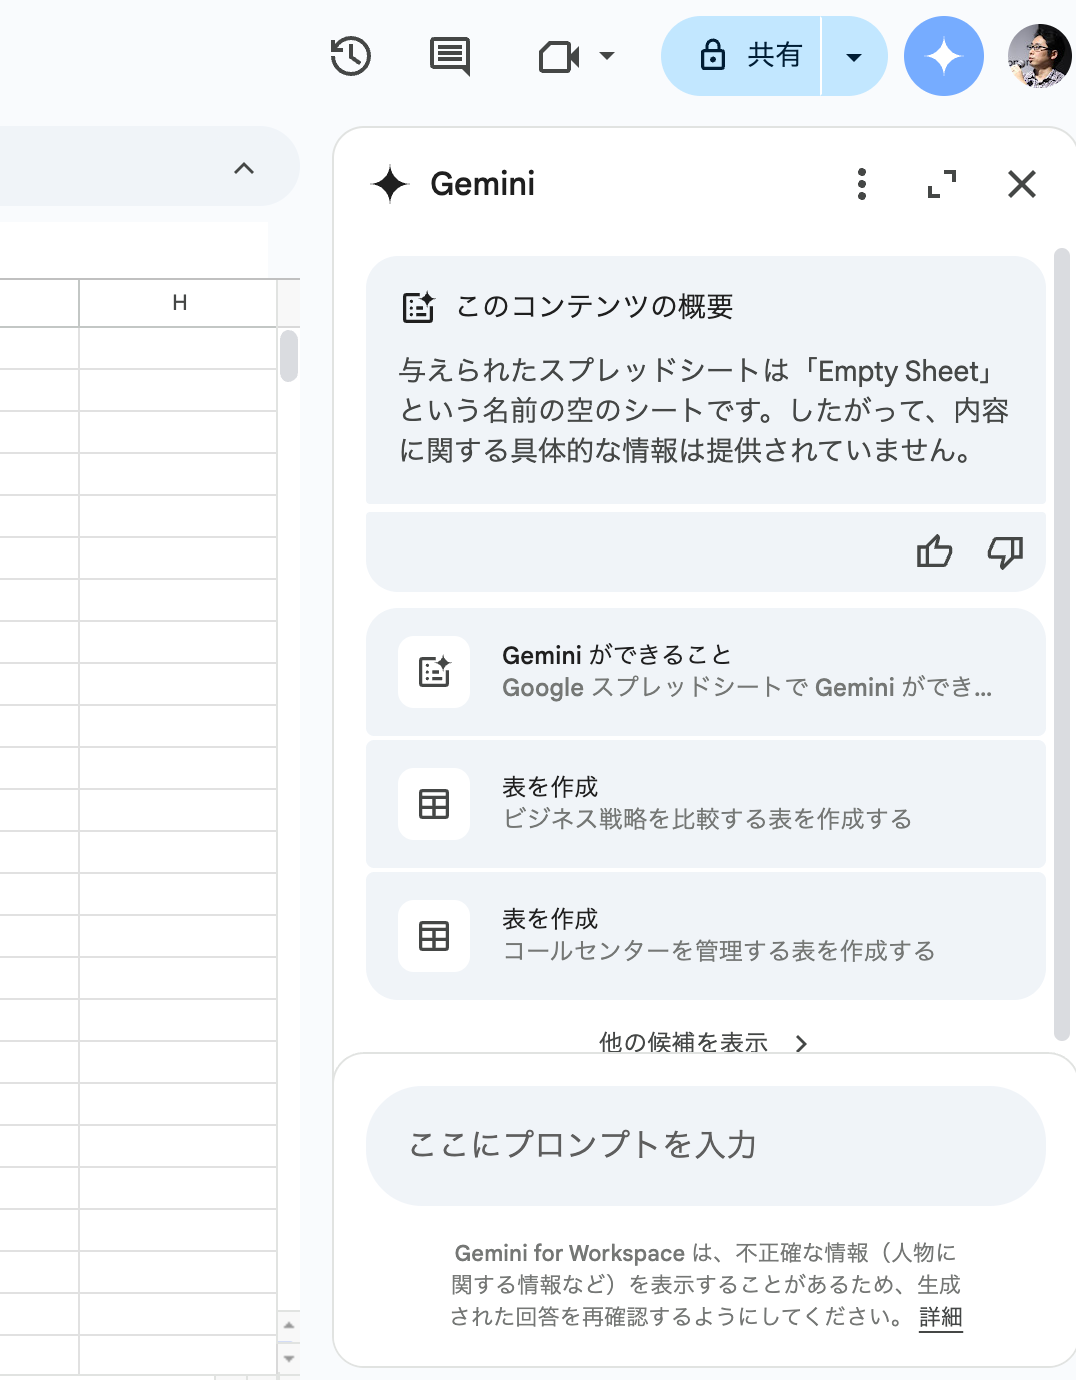The height and width of the screenshot is (1380, 1076).
Task: Give thumbs up to the summary
Action: coord(935,551)
